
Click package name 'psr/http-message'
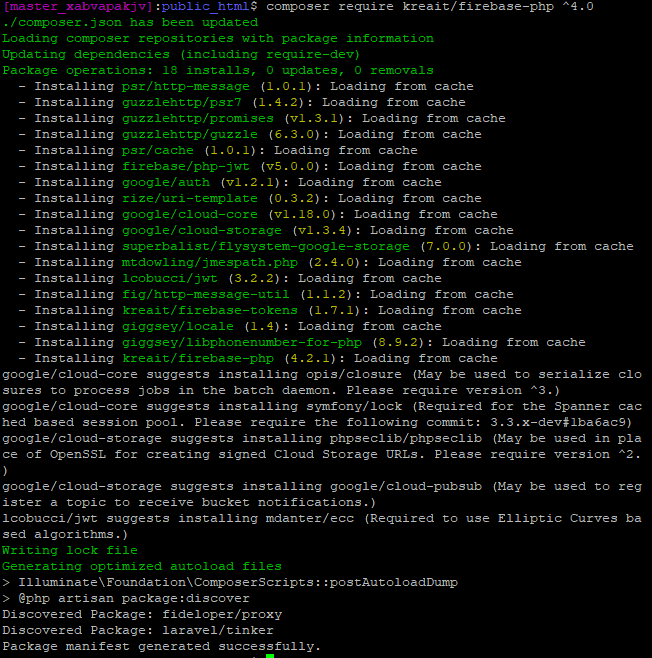[185, 86]
